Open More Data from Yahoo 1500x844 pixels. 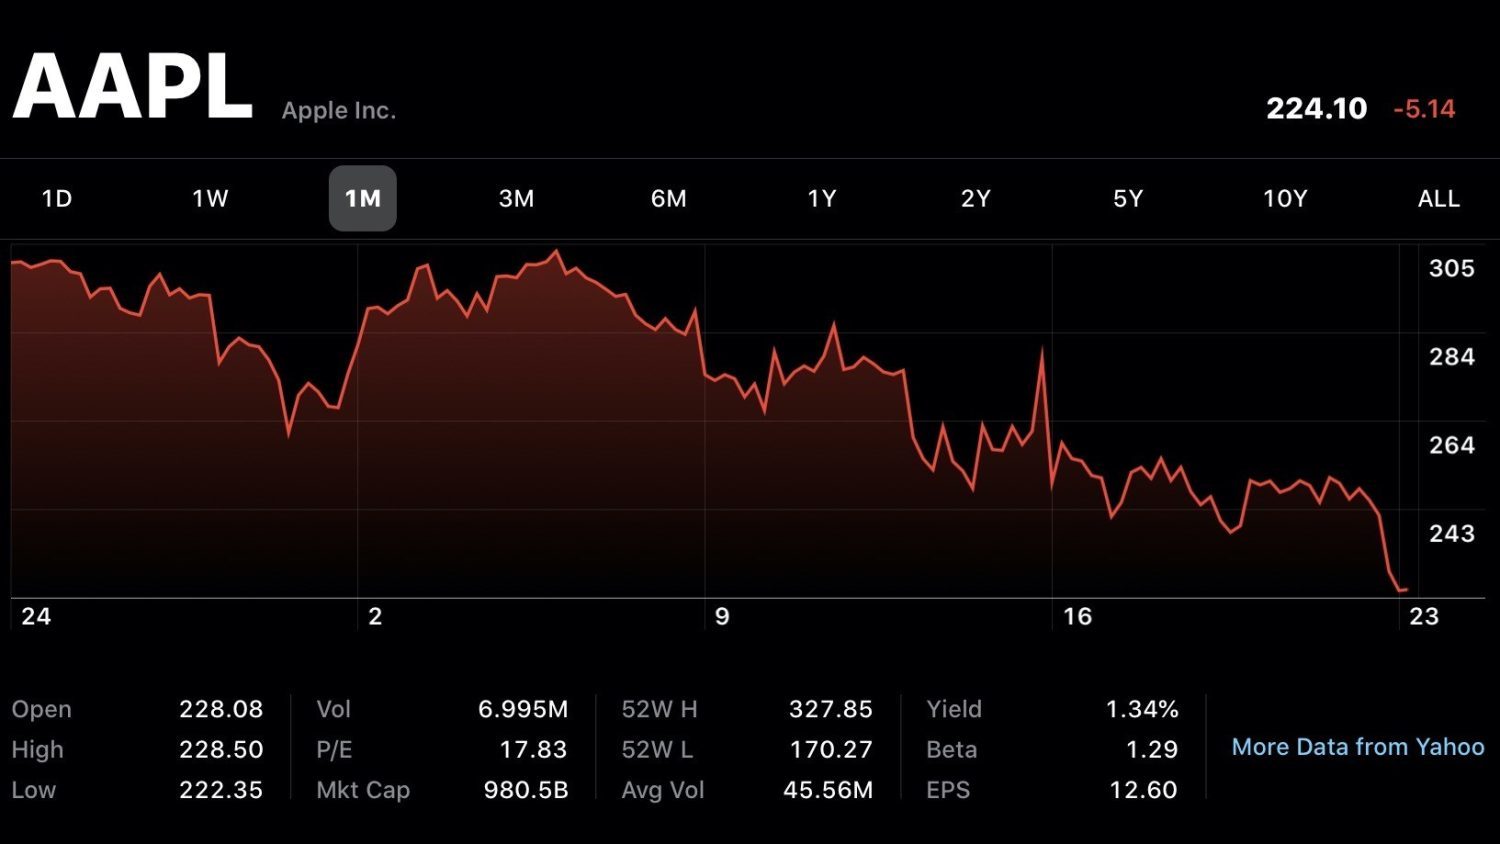[x=1357, y=746]
